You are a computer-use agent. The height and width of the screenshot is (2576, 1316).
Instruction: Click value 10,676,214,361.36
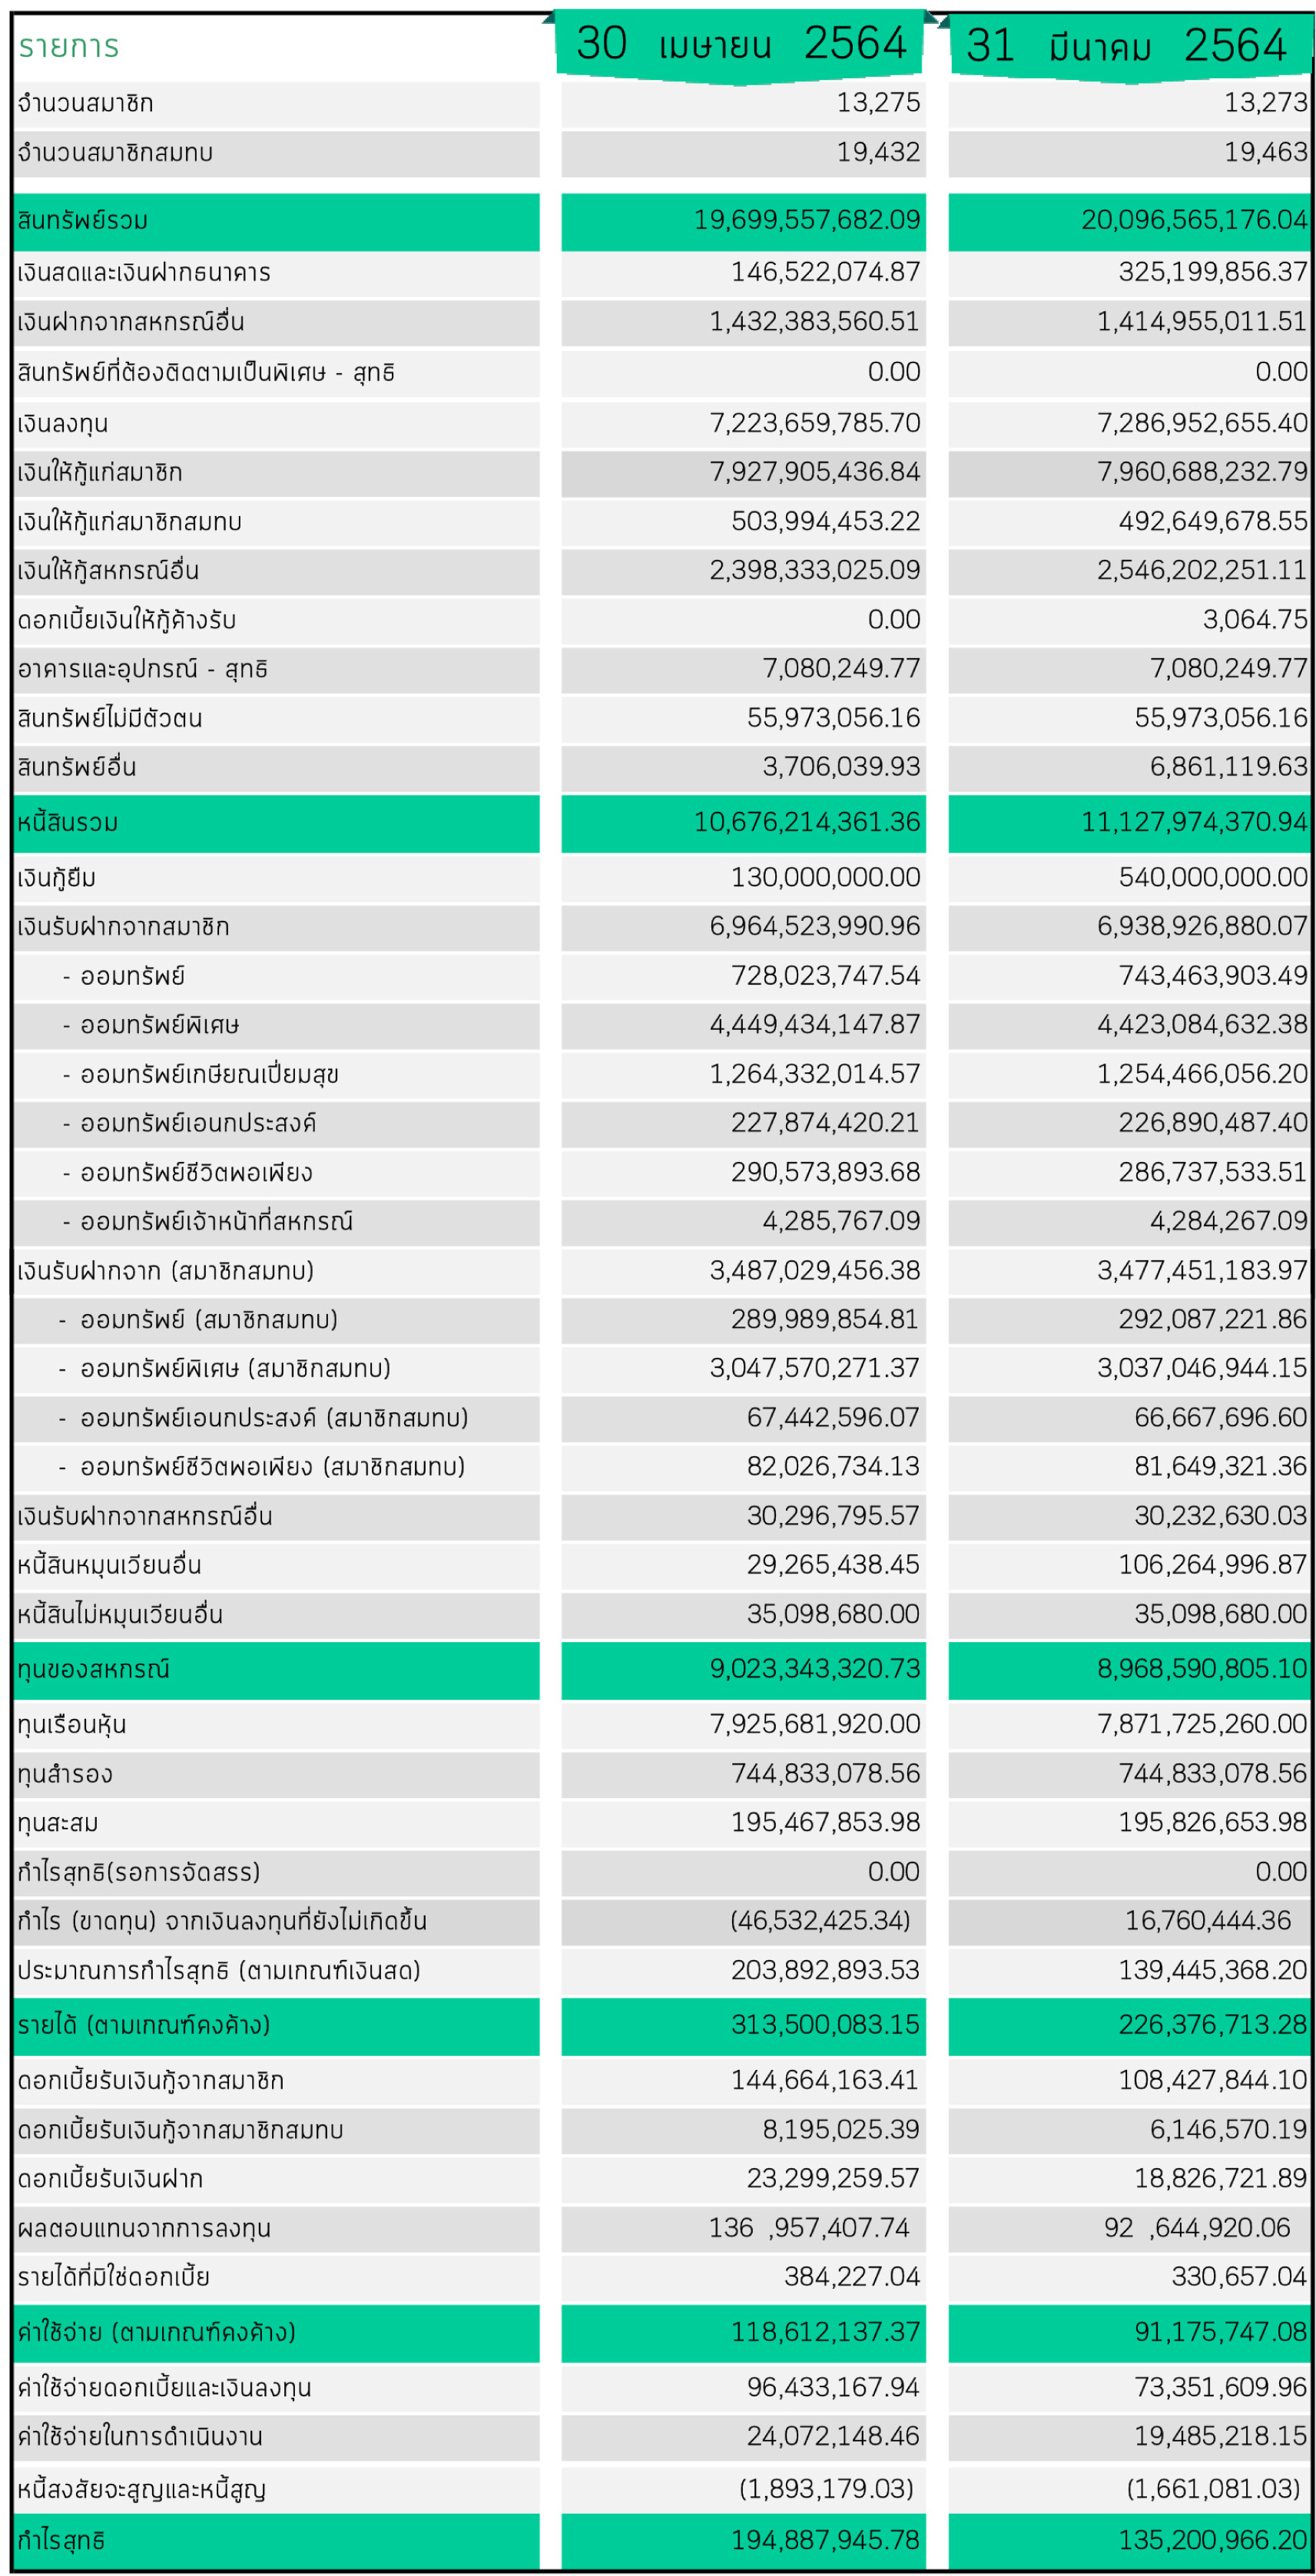click(x=807, y=822)
